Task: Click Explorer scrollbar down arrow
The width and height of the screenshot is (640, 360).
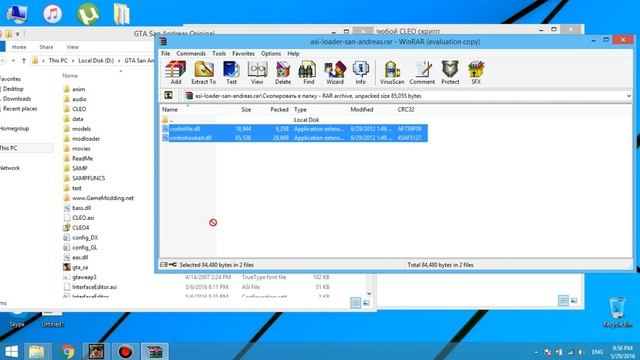Action: (x=369, y=293)
